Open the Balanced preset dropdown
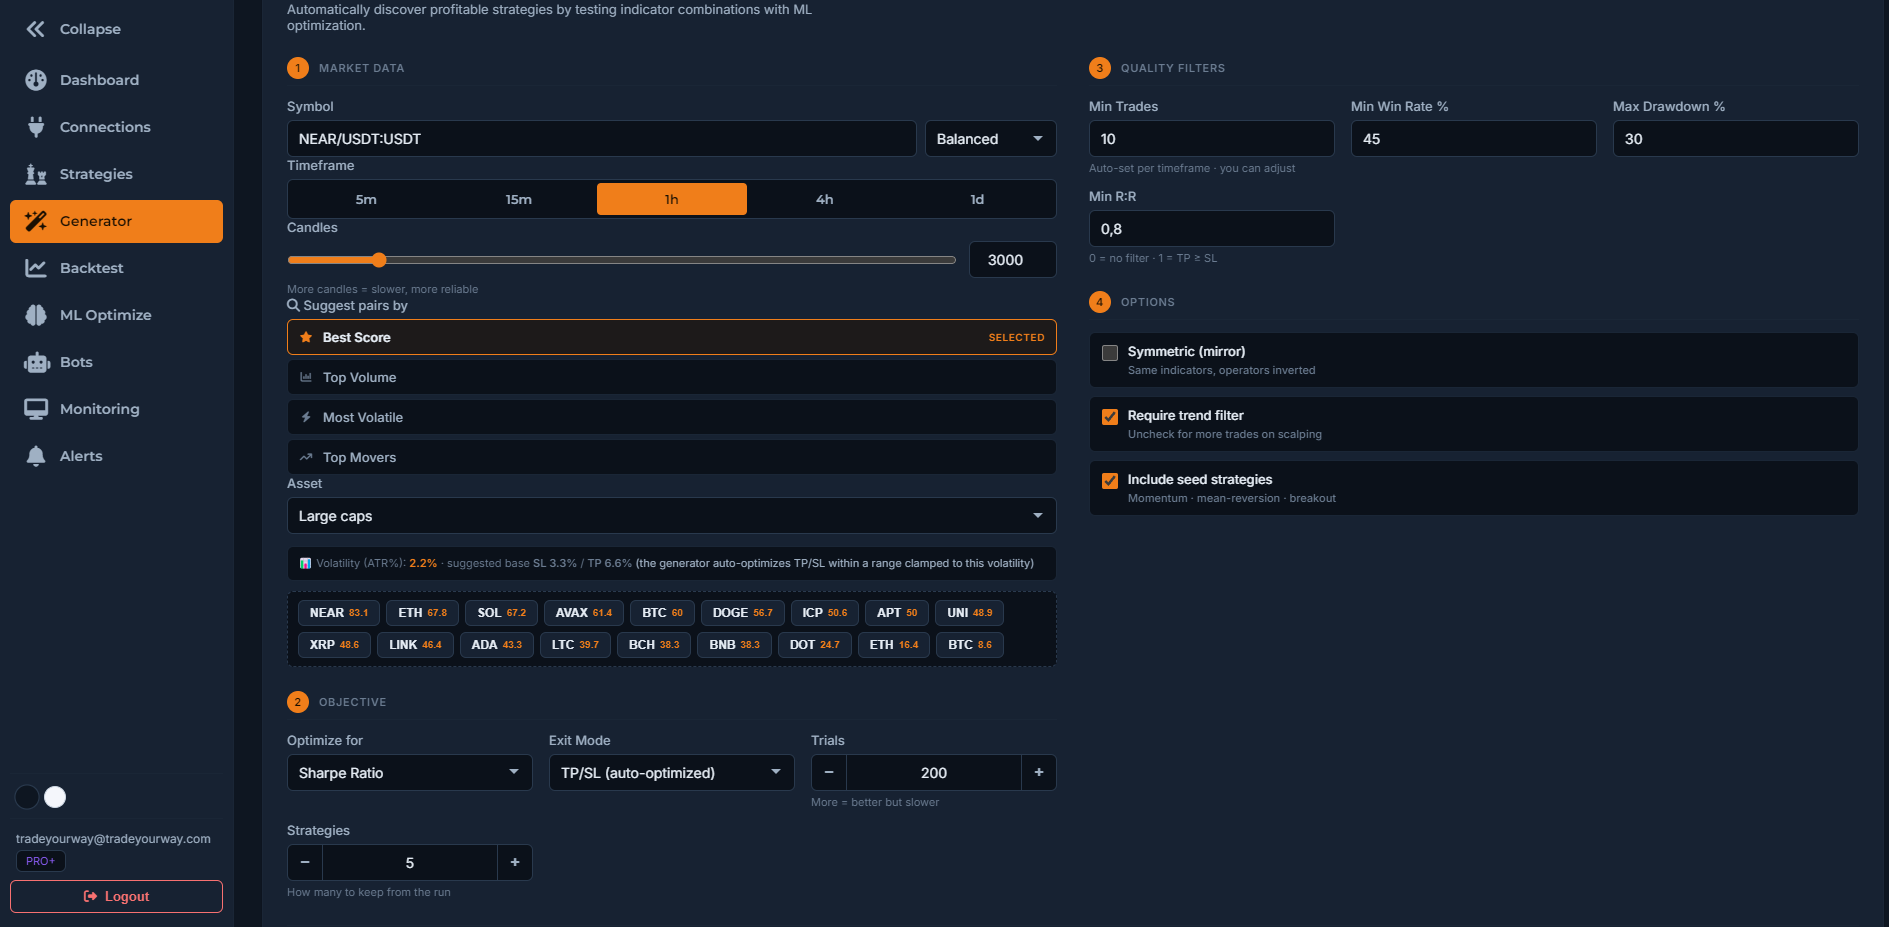 (x=990, y=139)
